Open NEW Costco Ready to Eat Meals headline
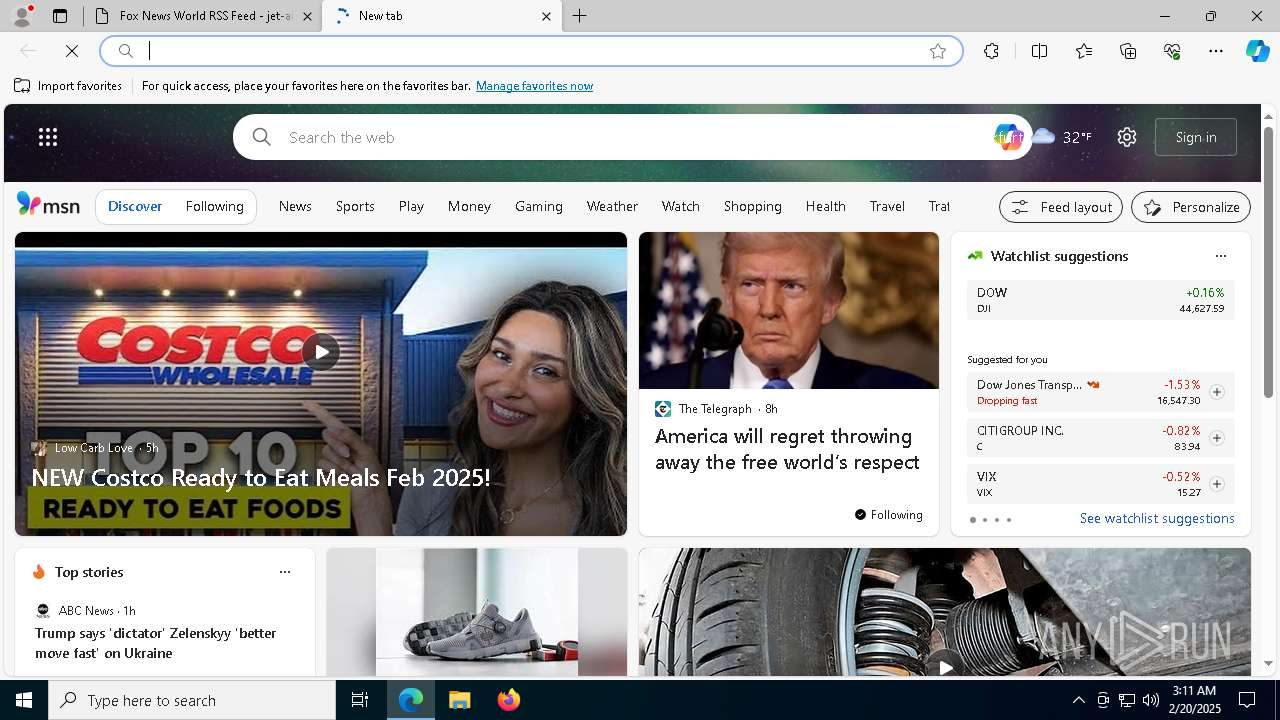 pos(261,477)
